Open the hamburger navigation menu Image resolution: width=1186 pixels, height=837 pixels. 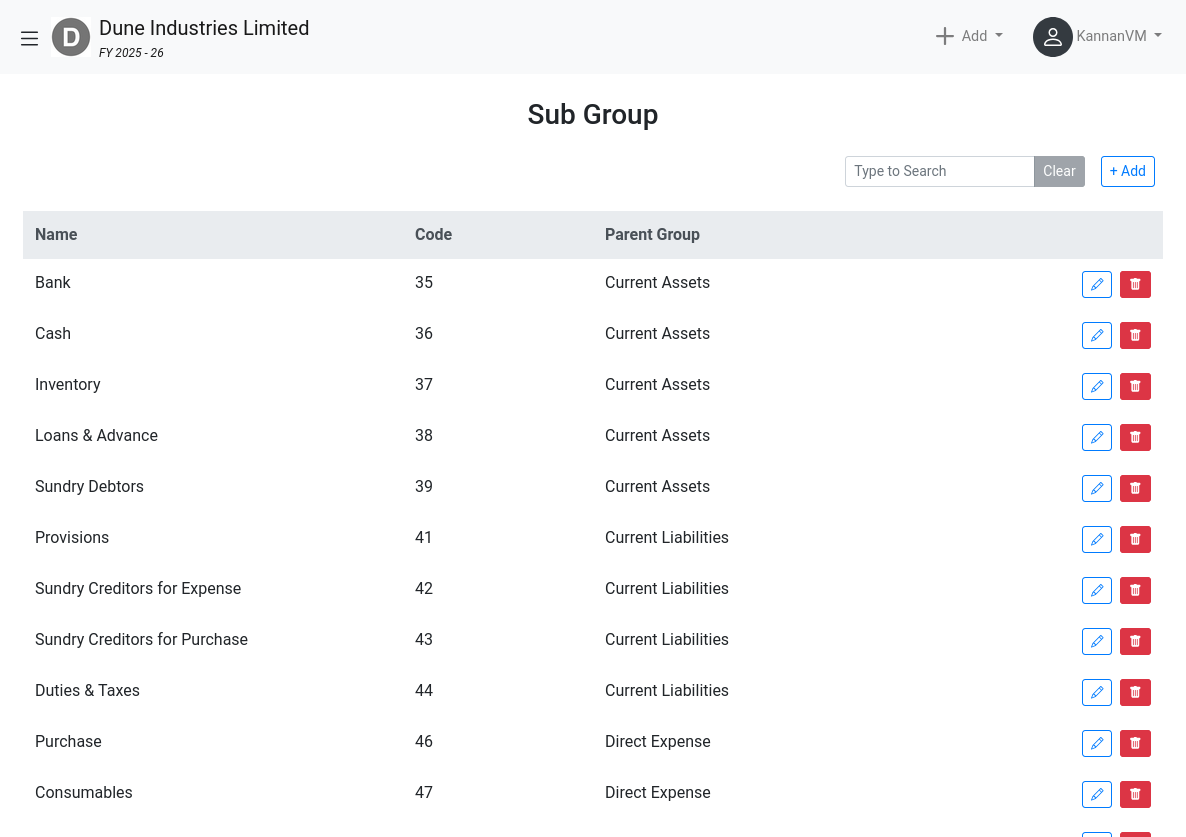[29, 38]
